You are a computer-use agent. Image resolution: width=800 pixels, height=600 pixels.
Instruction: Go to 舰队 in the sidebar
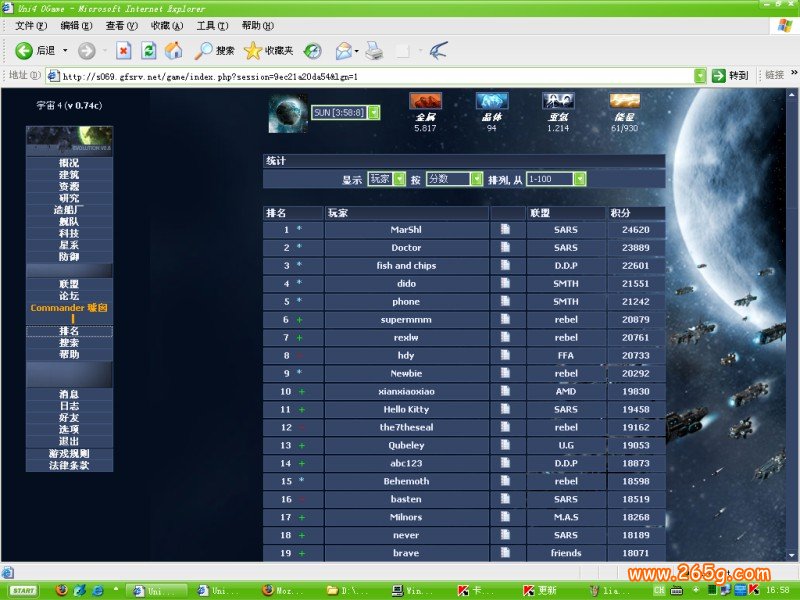tap(69, 222)
